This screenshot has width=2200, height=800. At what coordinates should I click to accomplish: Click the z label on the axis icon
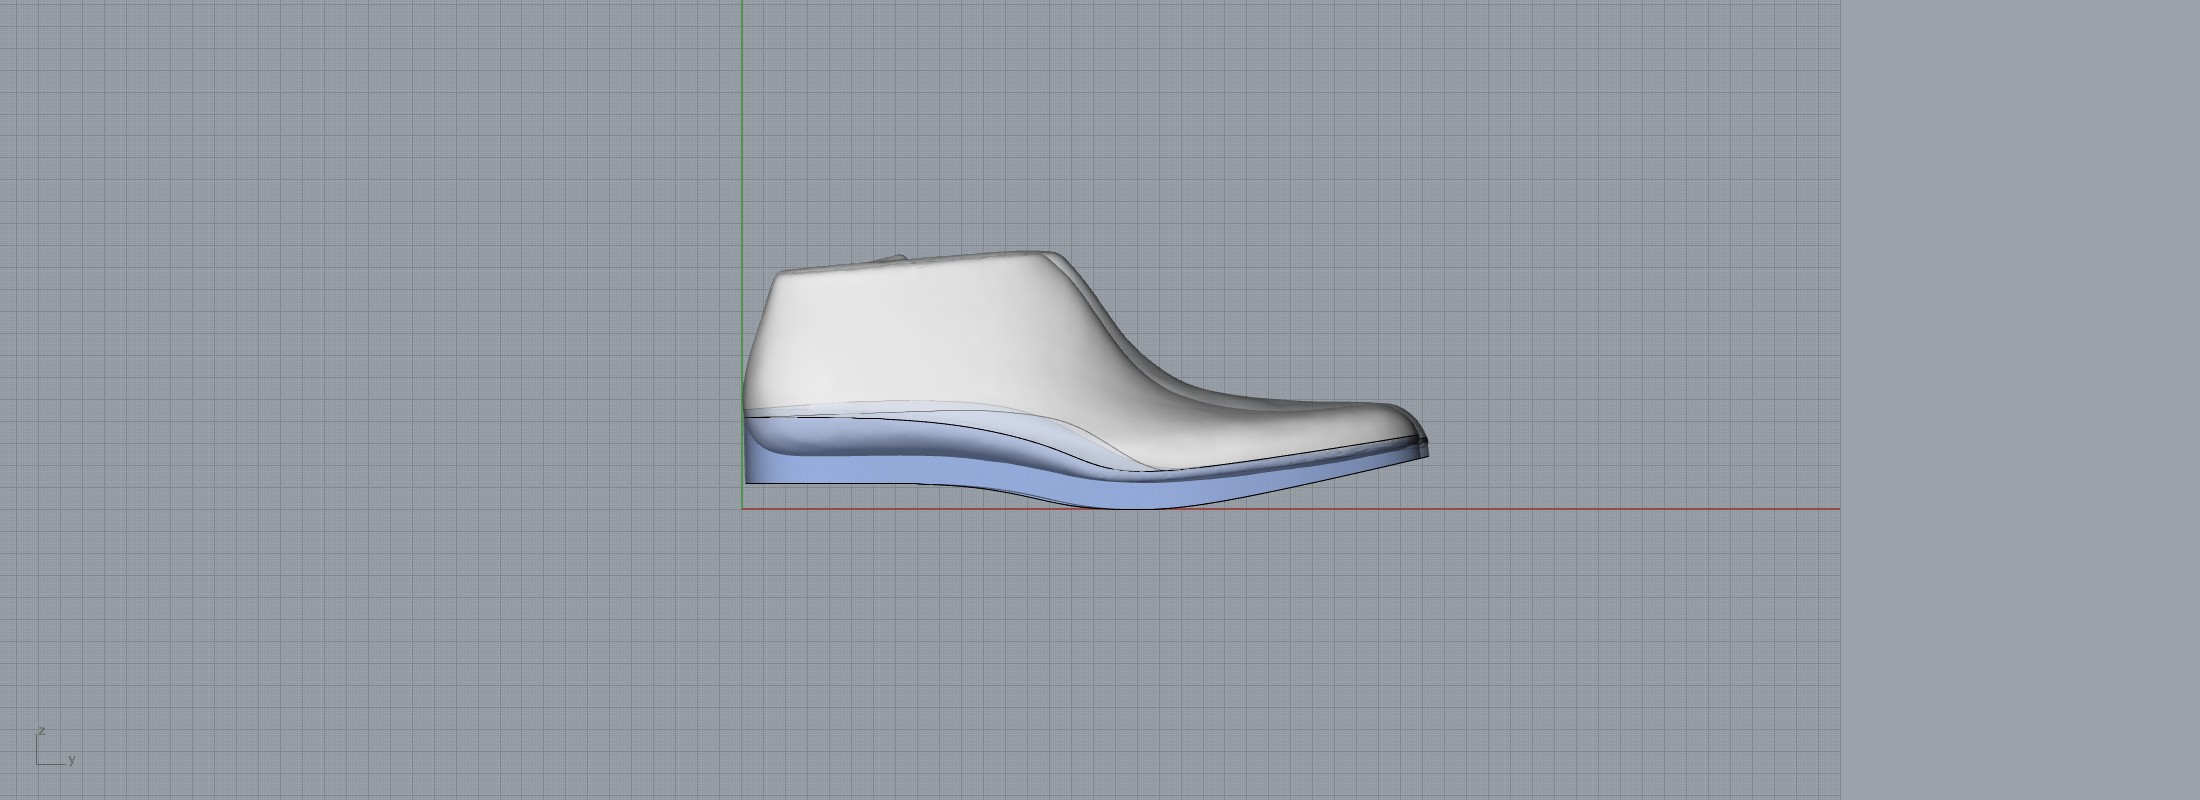point(42,731)
